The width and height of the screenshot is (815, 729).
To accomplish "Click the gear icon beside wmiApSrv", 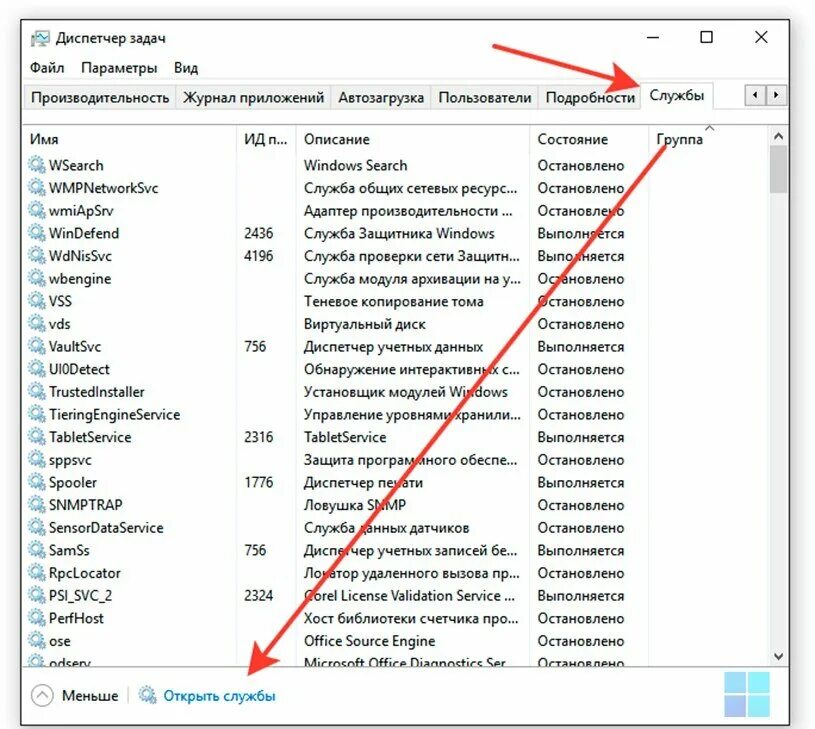I will (x=36, y=210).
